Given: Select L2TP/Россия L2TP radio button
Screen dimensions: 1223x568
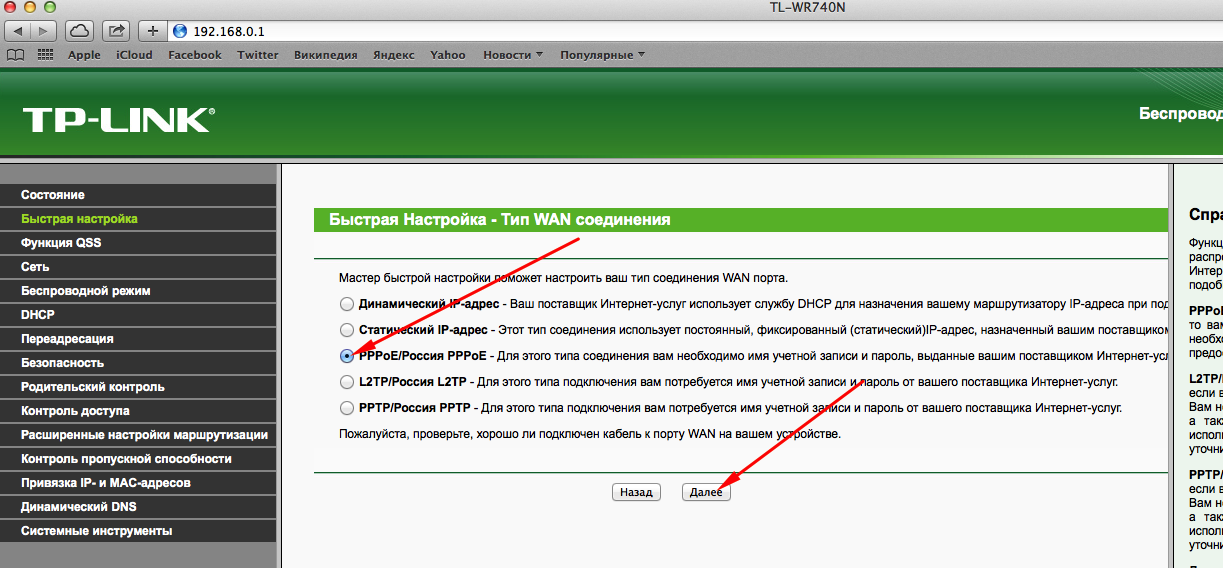Looking at the screenshot, I should point(346,381).
